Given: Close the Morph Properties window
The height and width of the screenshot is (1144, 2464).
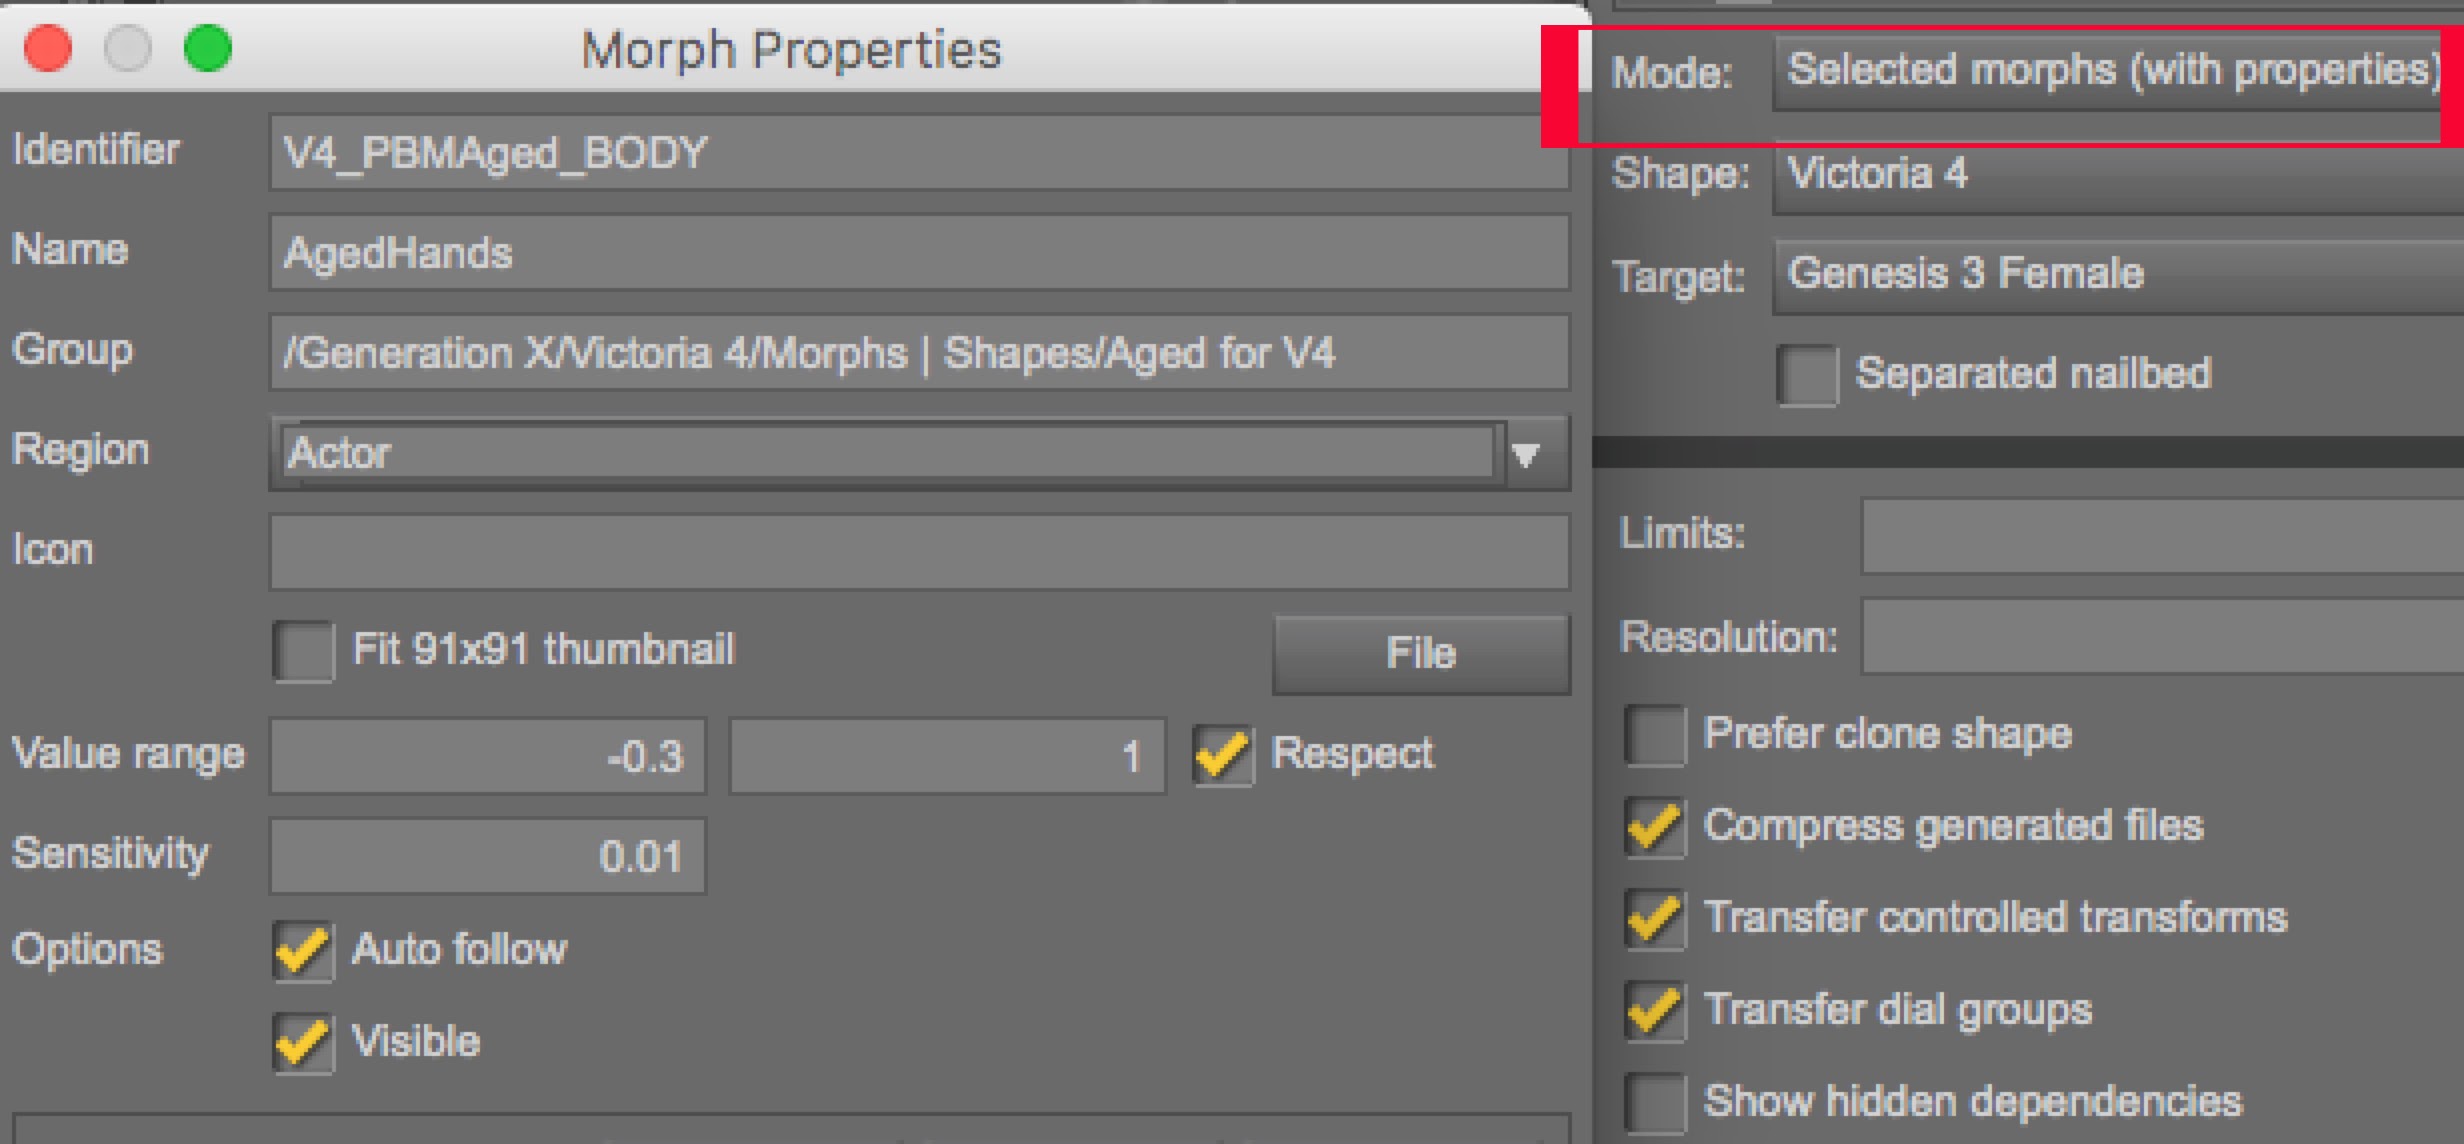Looking at the screenshot, I should [x=48, y=49].
